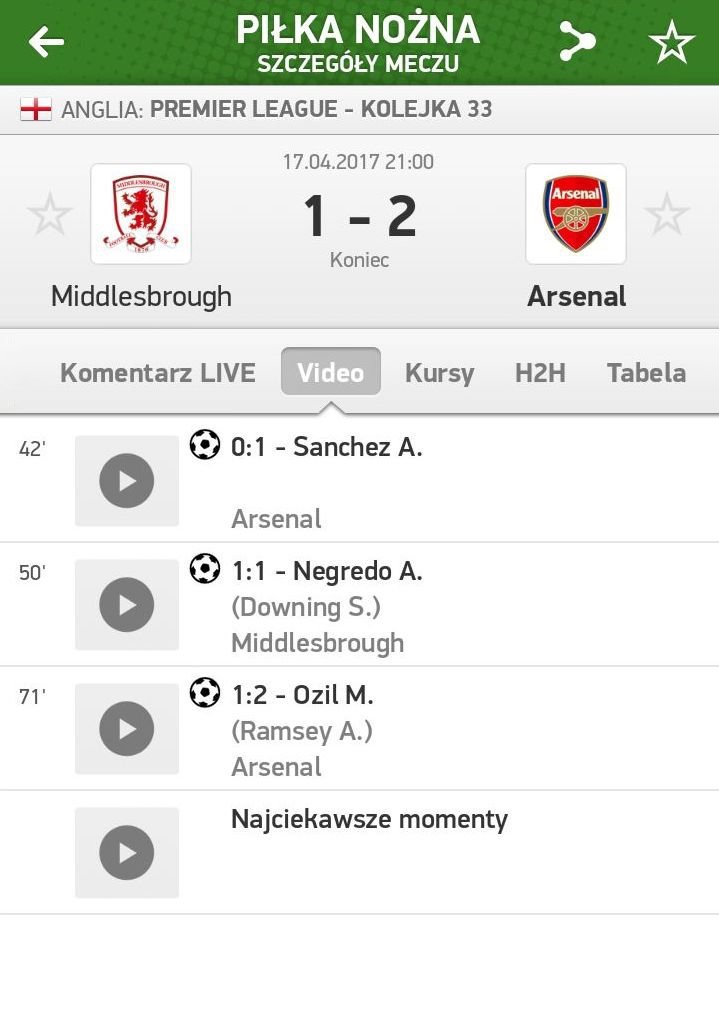
Task: Play the Najciekawsze momenty highlights video
Action: [127, 853]
